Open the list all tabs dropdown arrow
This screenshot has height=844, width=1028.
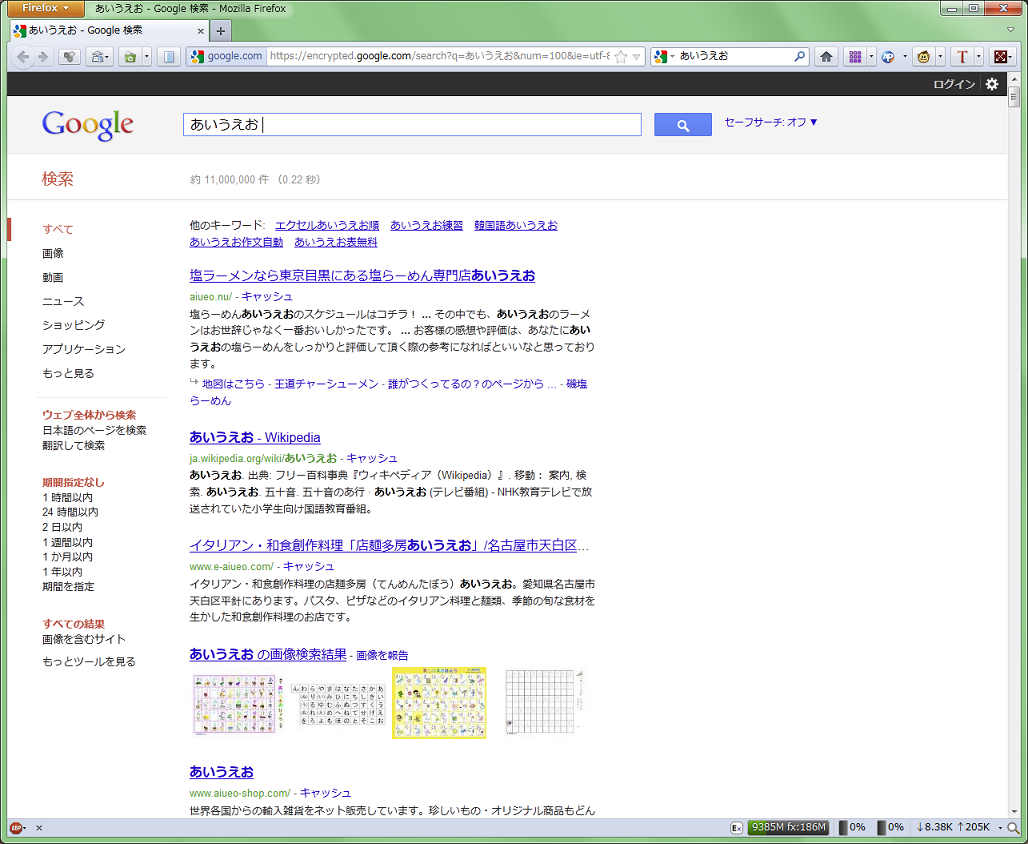tap(1010, 30)
